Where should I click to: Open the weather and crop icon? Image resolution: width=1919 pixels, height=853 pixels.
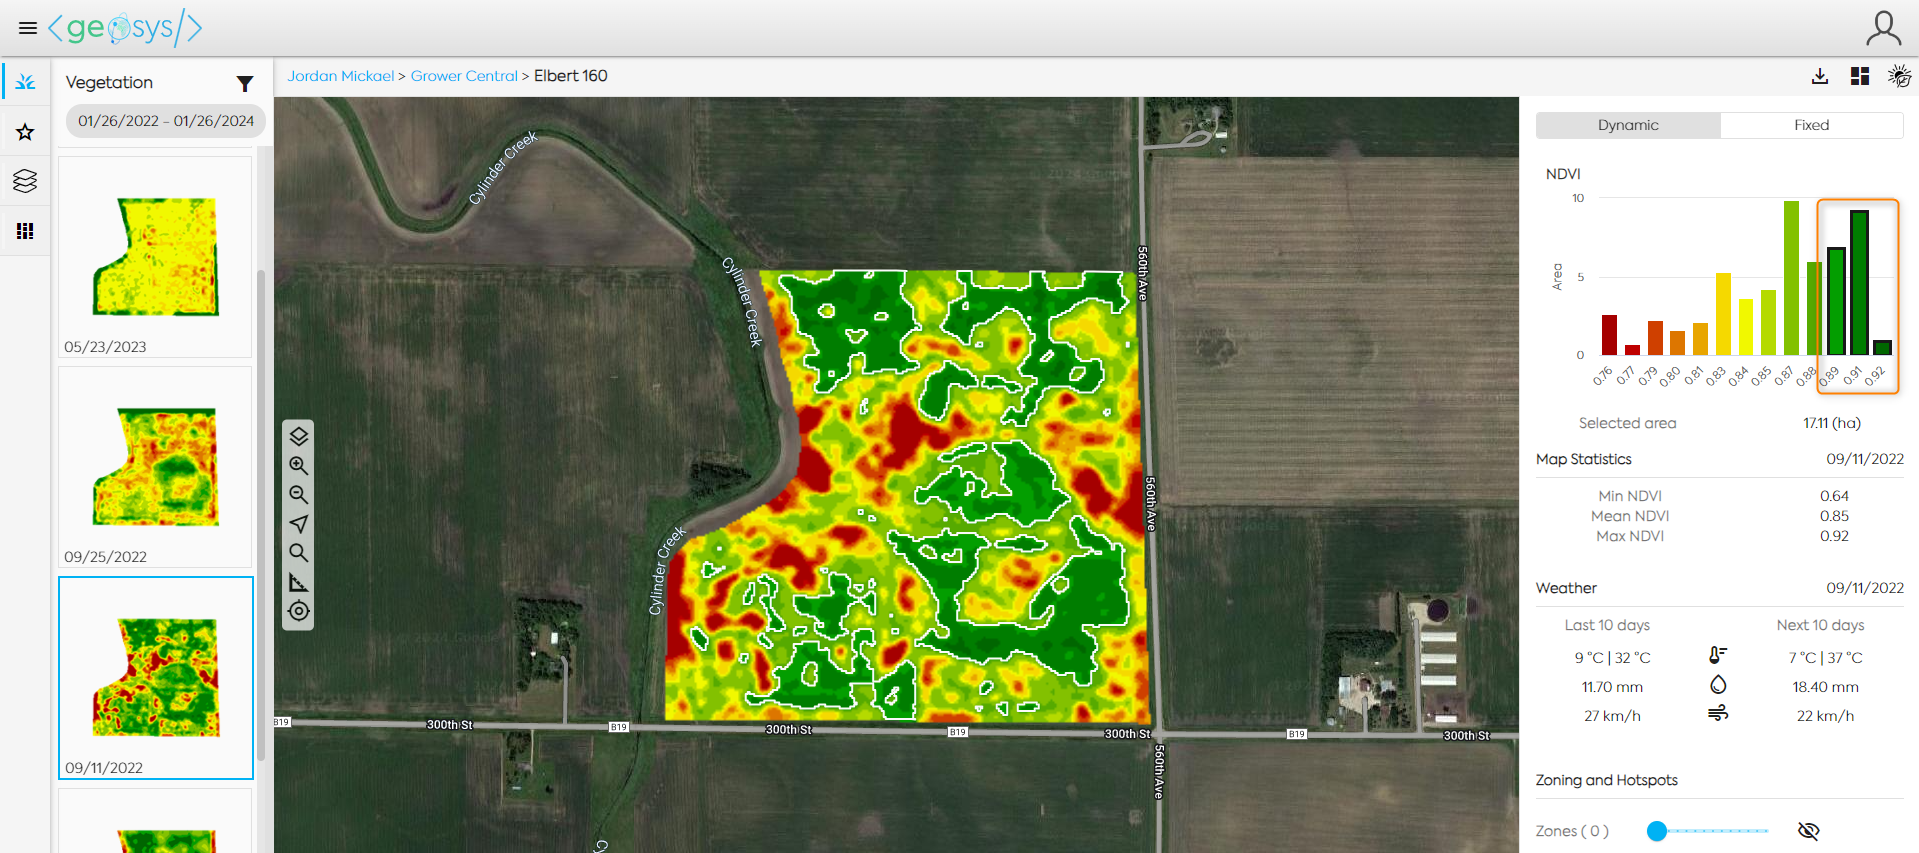(1899, 76)
